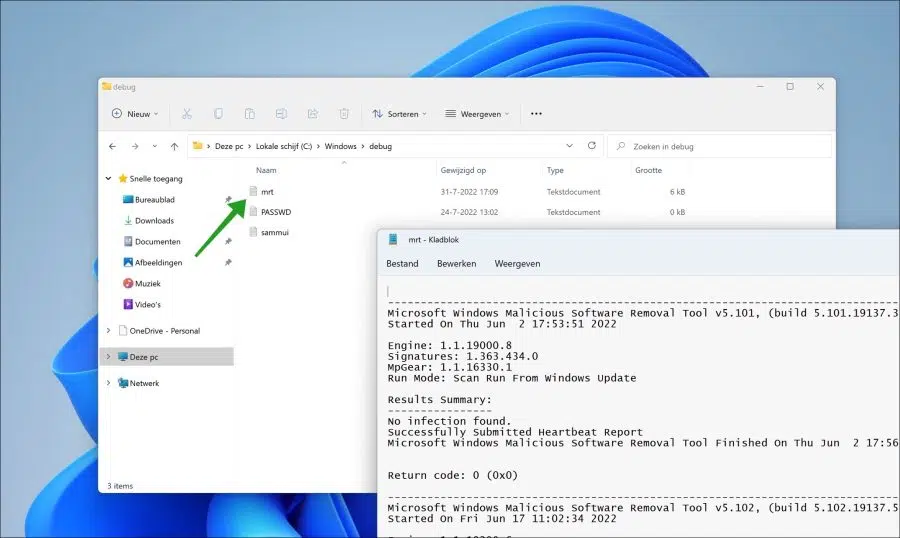Viewport: 900px width, 538px height.
Task: Sort by Gewijzigd op column header
Action: tap(463, 170)
